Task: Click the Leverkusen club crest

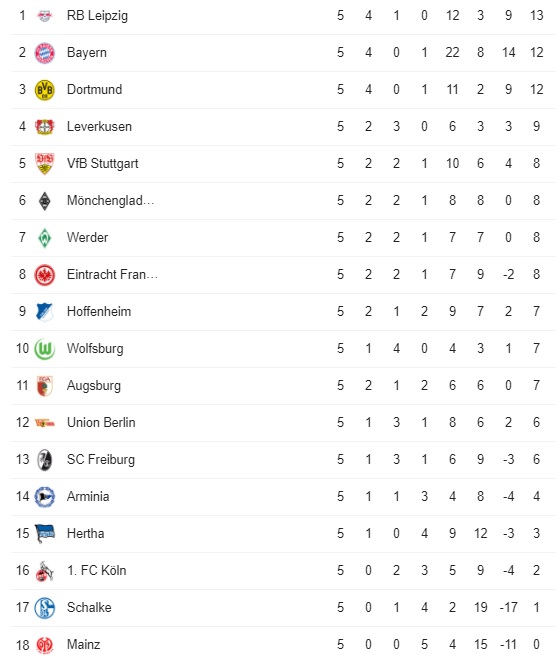Action: (x=45, y=127)
